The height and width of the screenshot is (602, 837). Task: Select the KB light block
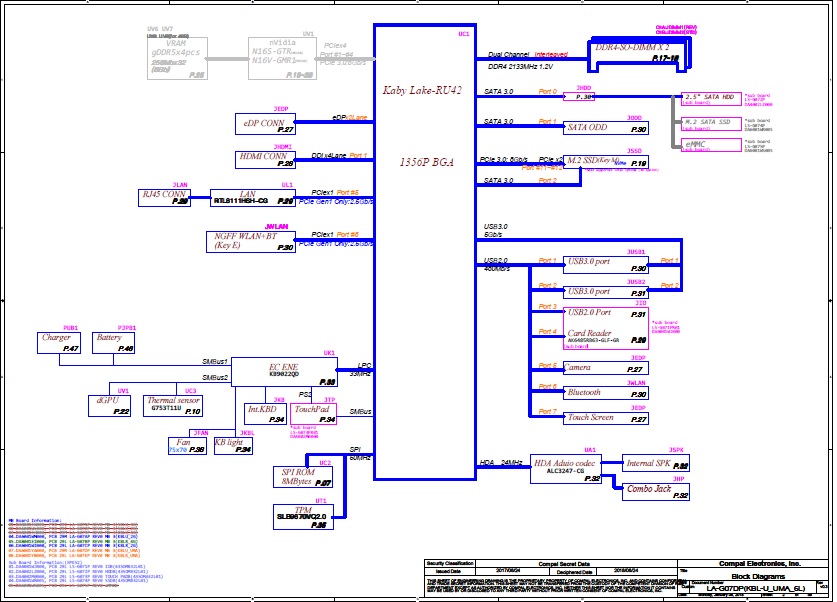pyautogui.click(x=233, y=446)
